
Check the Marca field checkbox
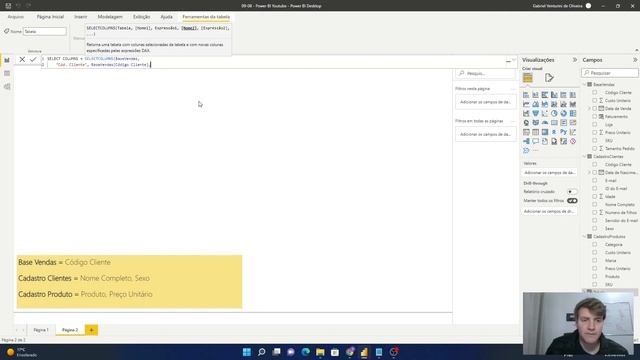point(595,260)
